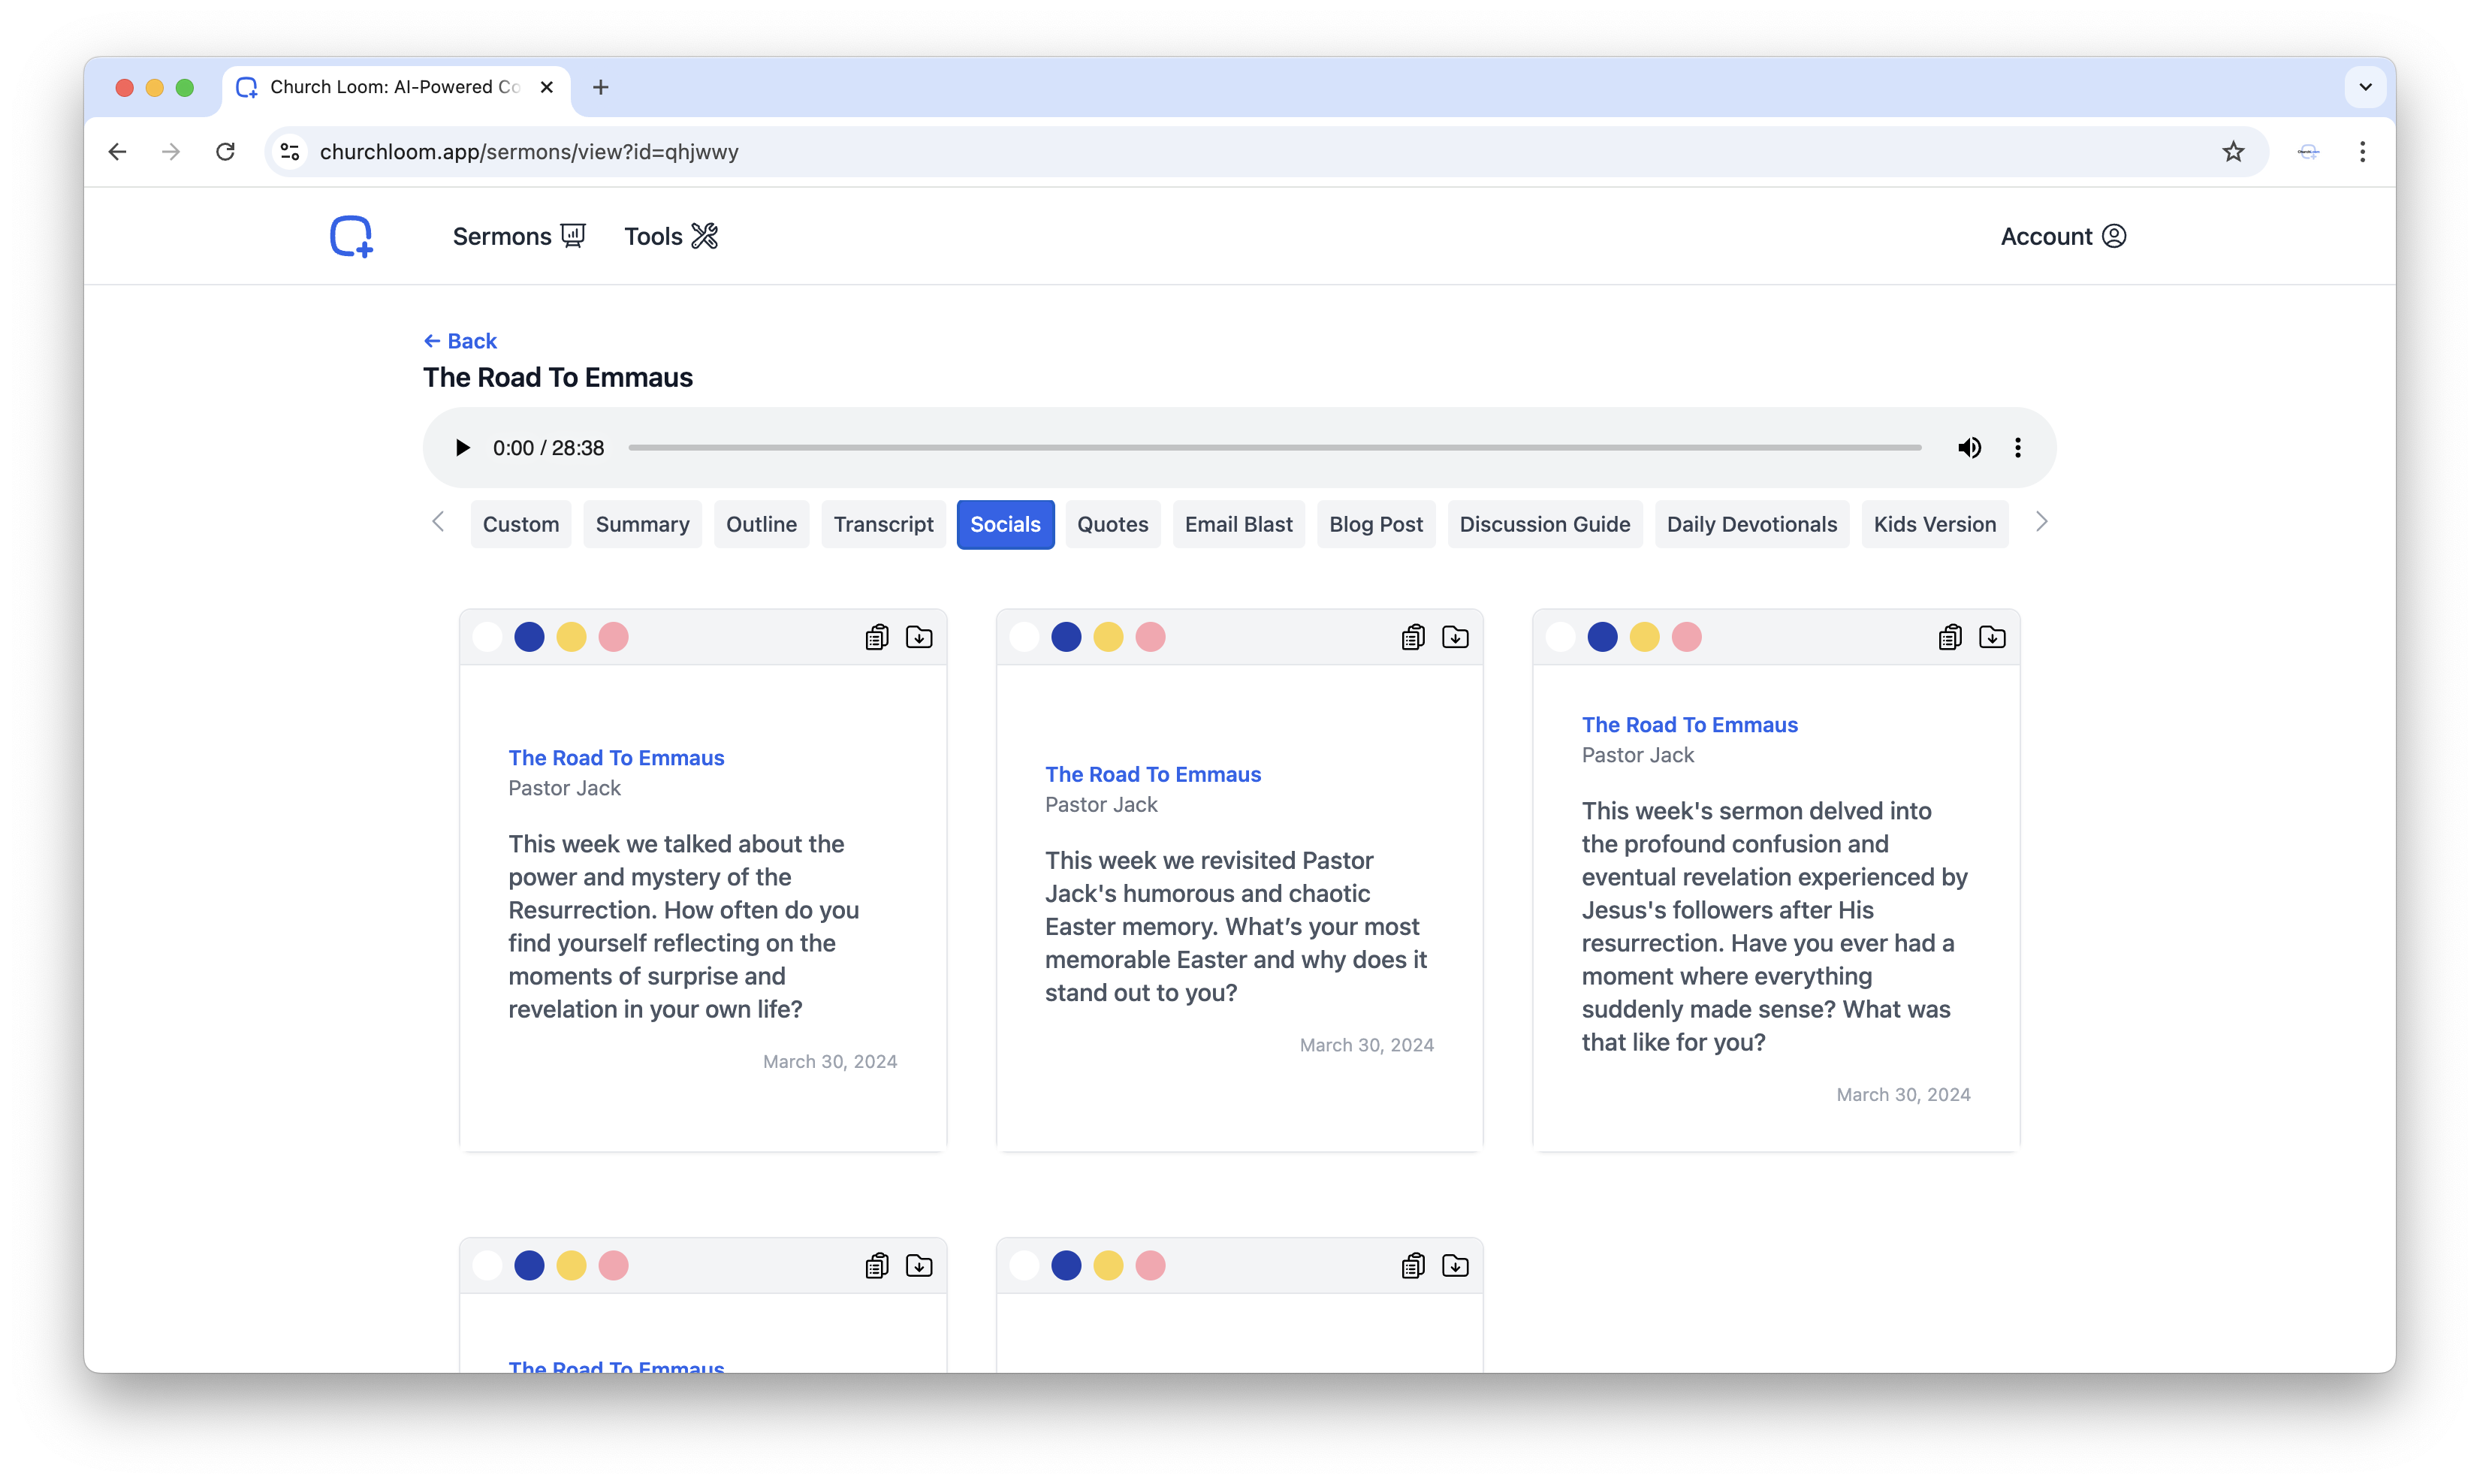Image resolution: width=2480 pixels, height=1484 pixels.
Task: Click the browser address bar URL
Action: [x=529, y=152]
